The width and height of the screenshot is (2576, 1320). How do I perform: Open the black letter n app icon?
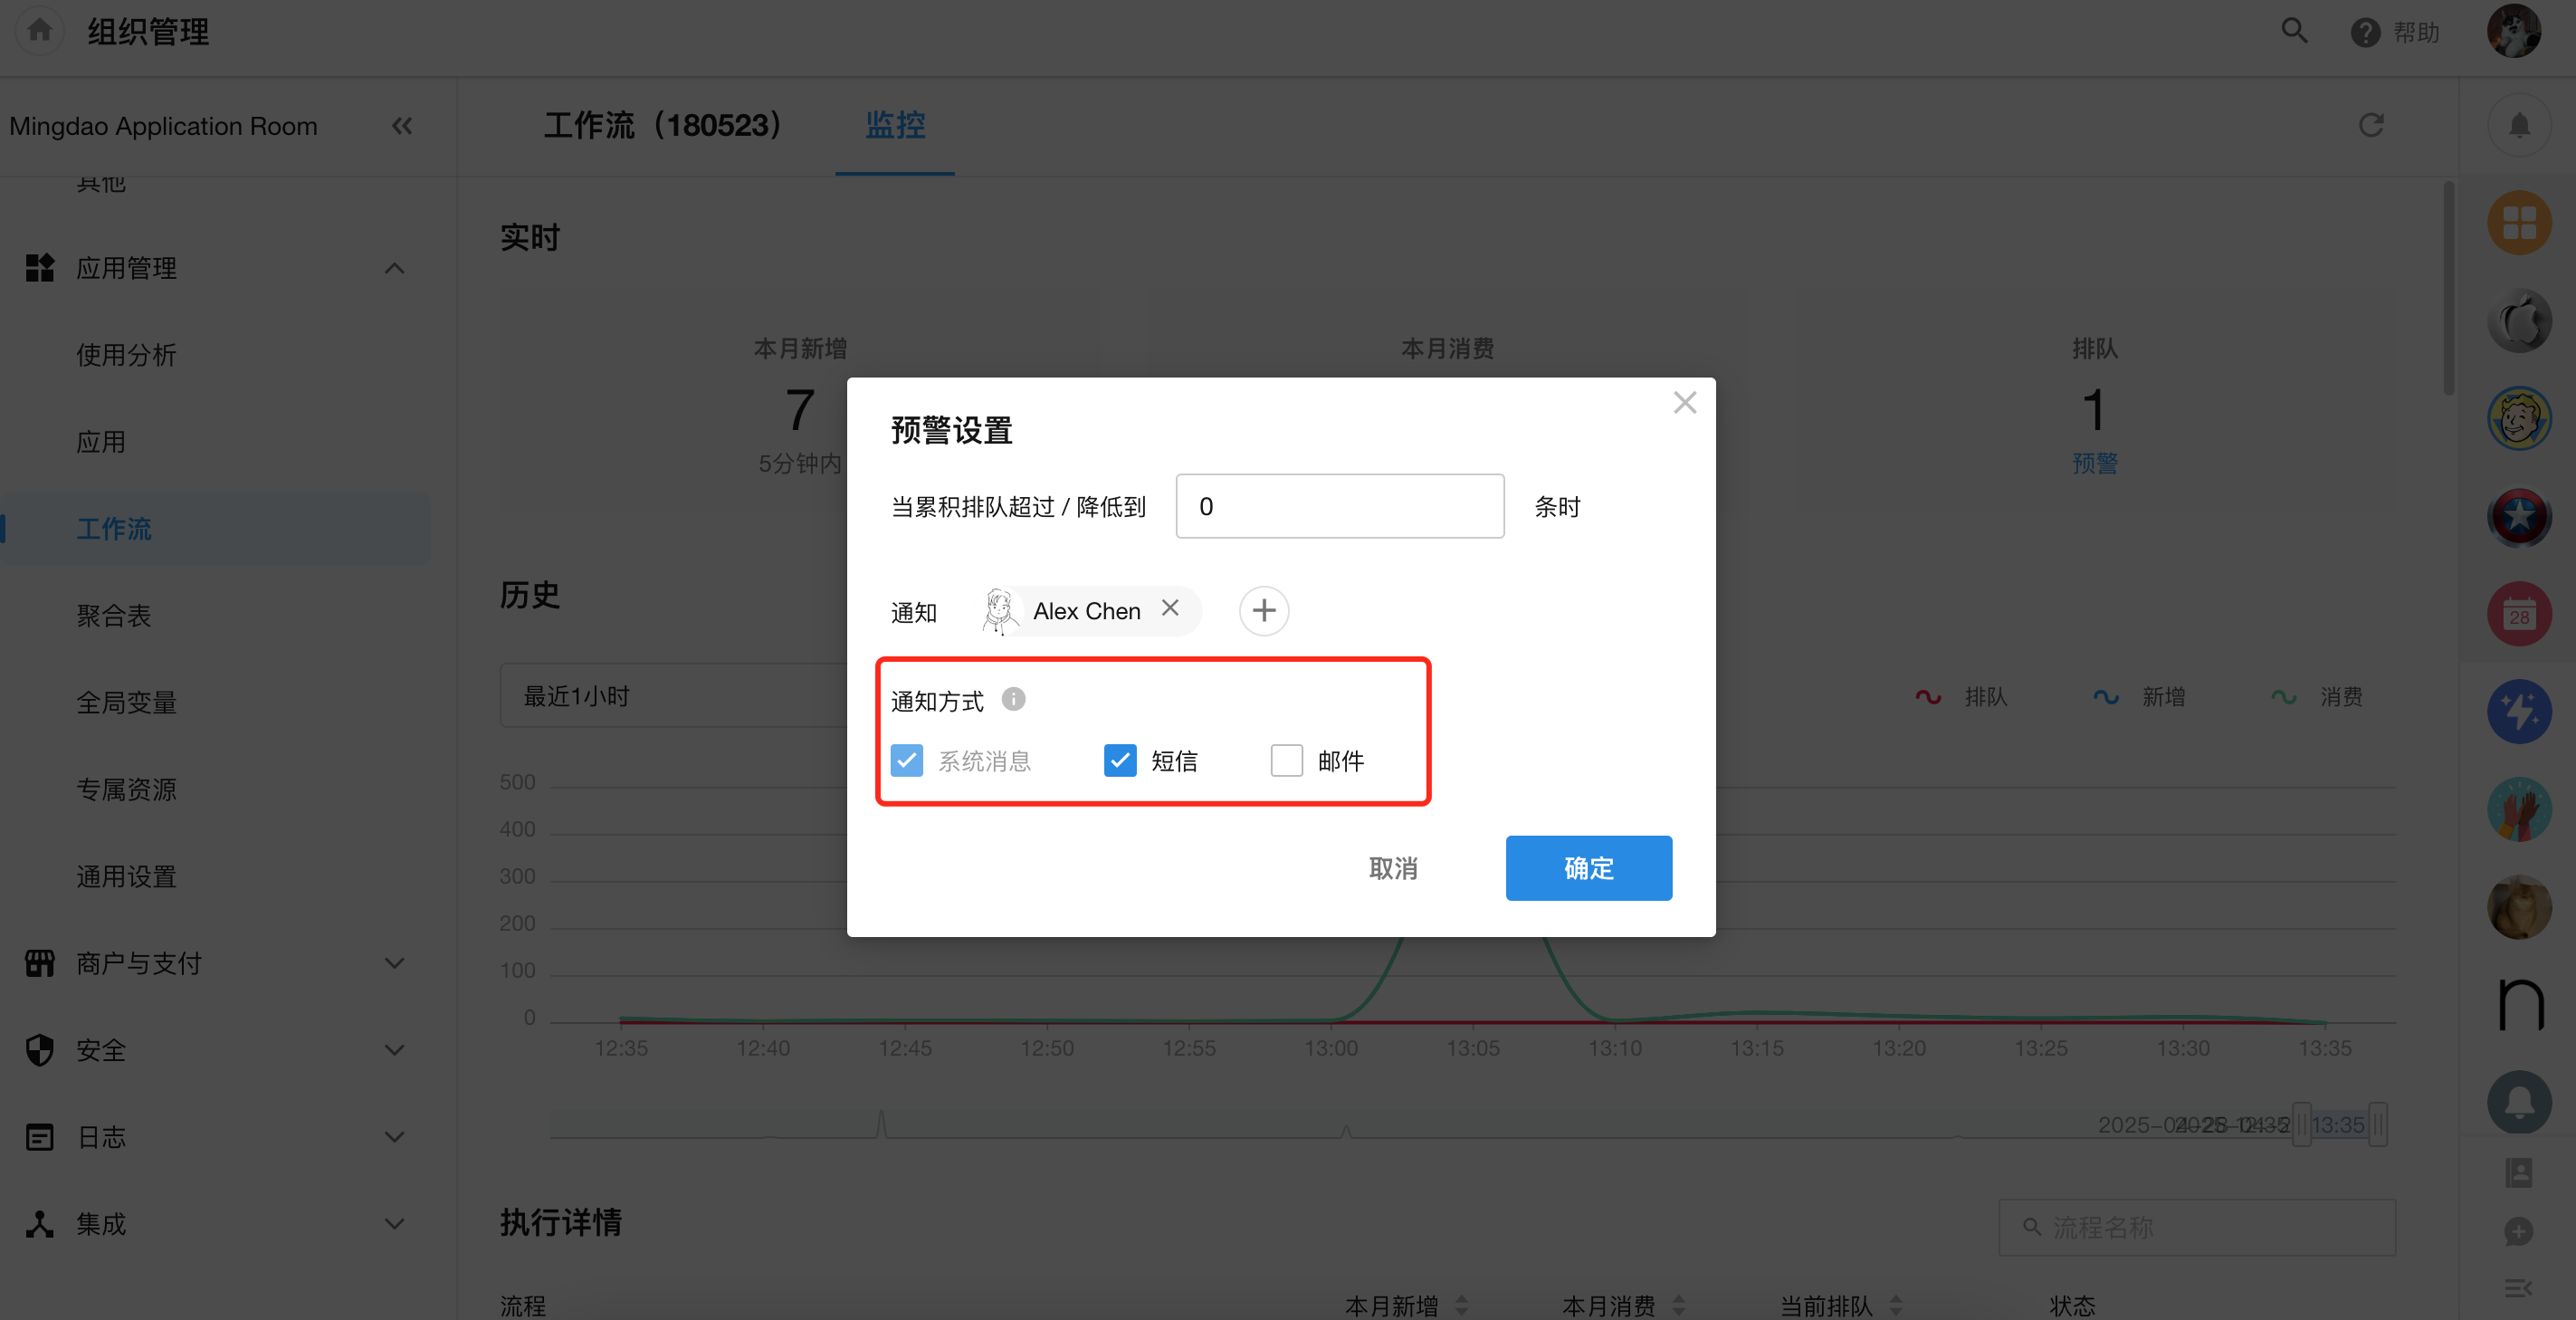(x=2519, y=1005)
